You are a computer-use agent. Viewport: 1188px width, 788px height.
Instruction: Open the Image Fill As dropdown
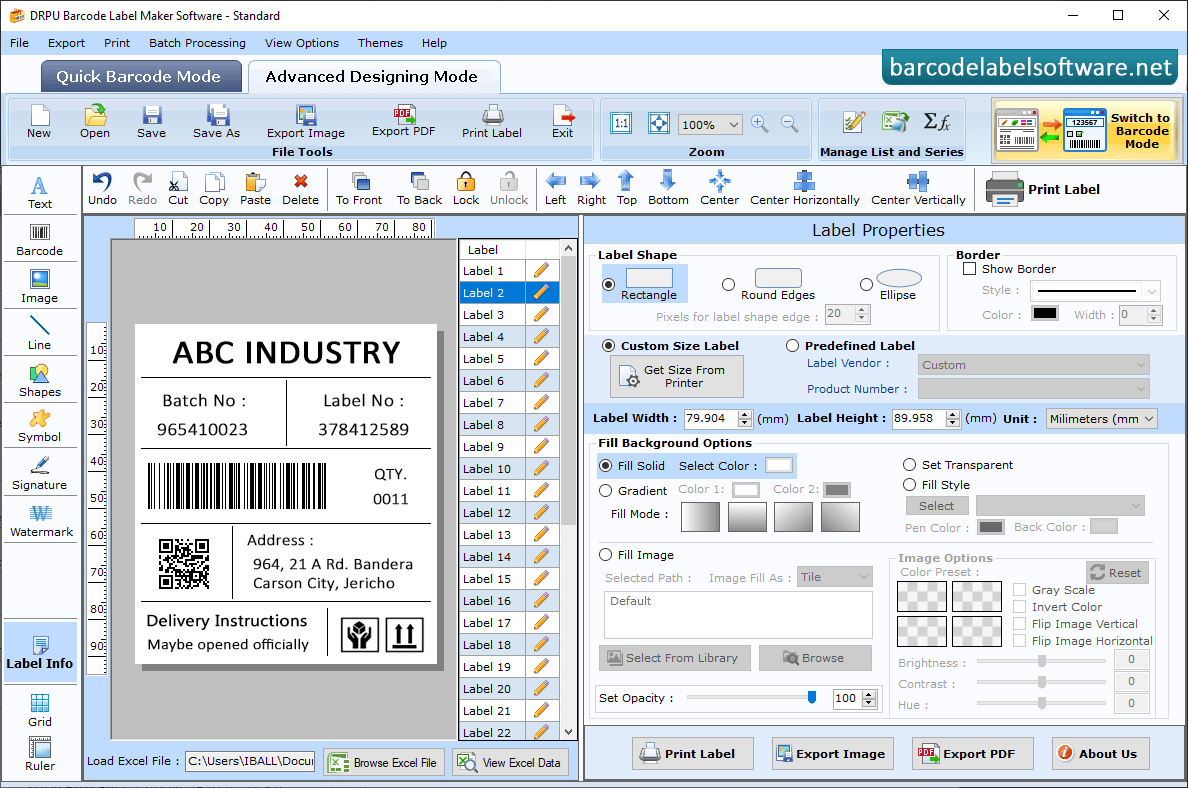[834, 577]
